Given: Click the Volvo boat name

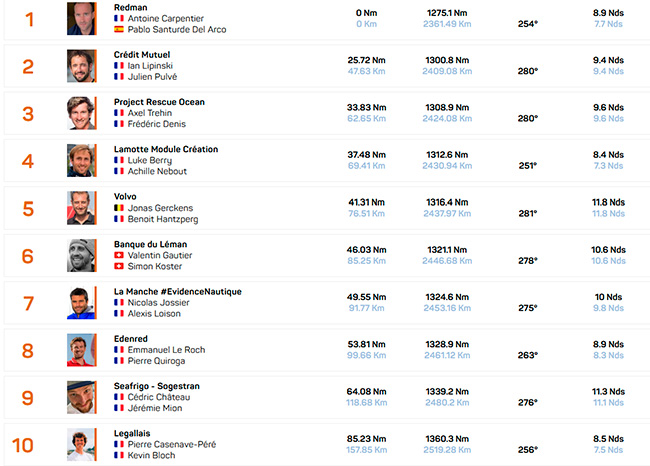Looking at the screenshot, I should [x=125, y=197].
